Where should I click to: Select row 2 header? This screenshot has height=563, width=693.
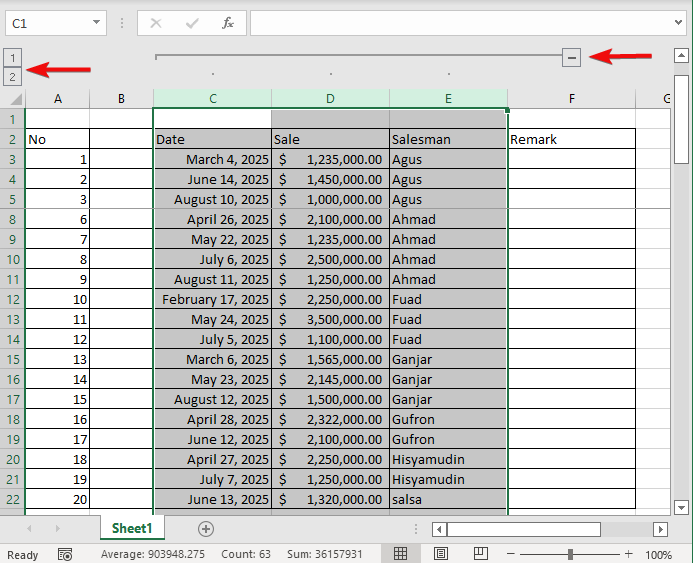(12, 140)
